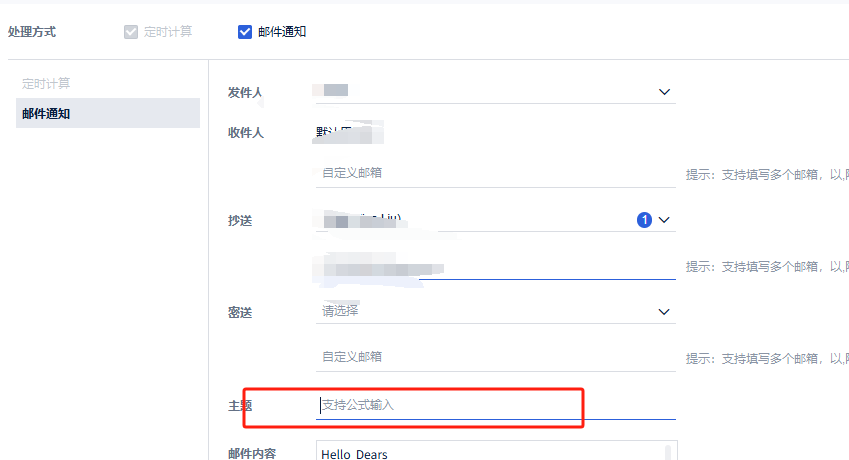Open the 密送 请选择 dropdown
The width and height of the screenshot is (849, 460).
pyautogui.click(x=480, y=312)
